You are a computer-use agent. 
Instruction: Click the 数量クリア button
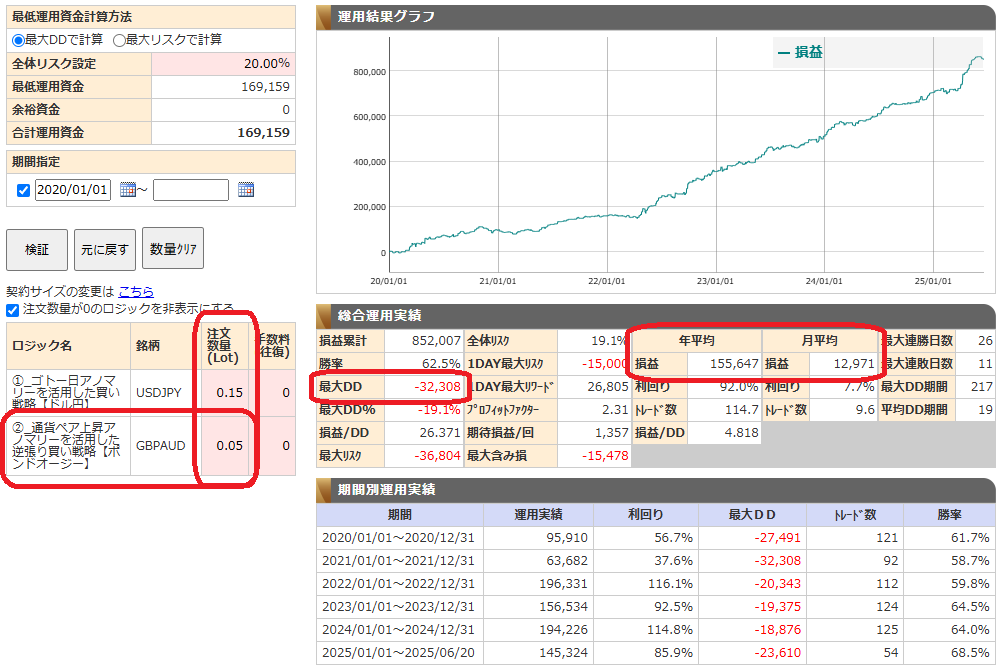click(172, 249)
